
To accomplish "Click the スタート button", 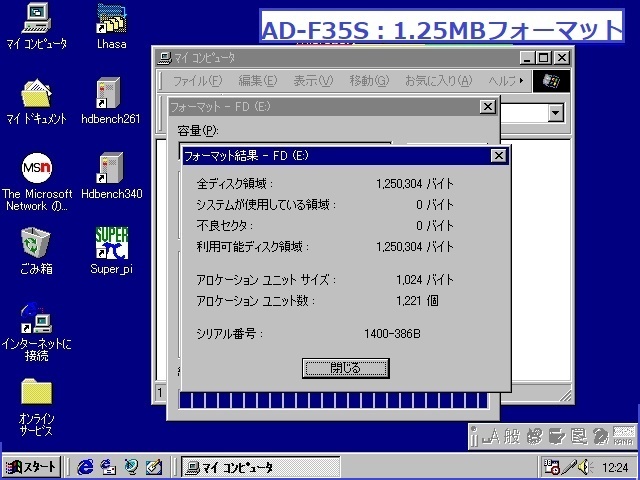I will 31,467.
